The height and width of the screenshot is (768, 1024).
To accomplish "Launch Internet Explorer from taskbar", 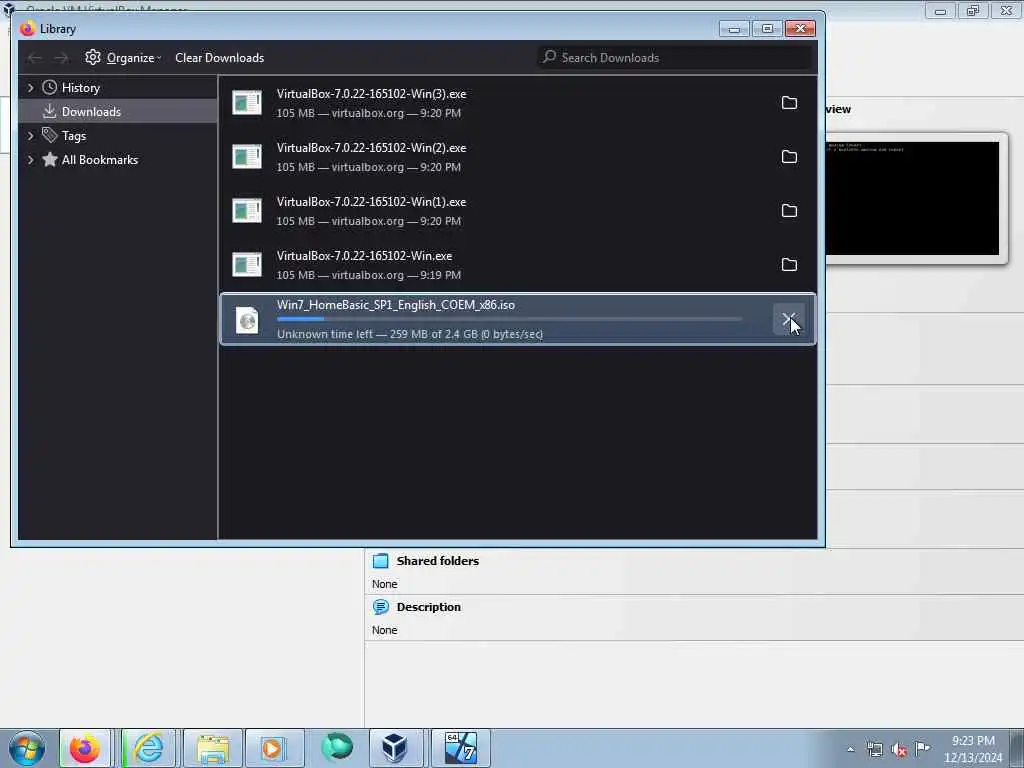I will (x=149, y=748).
